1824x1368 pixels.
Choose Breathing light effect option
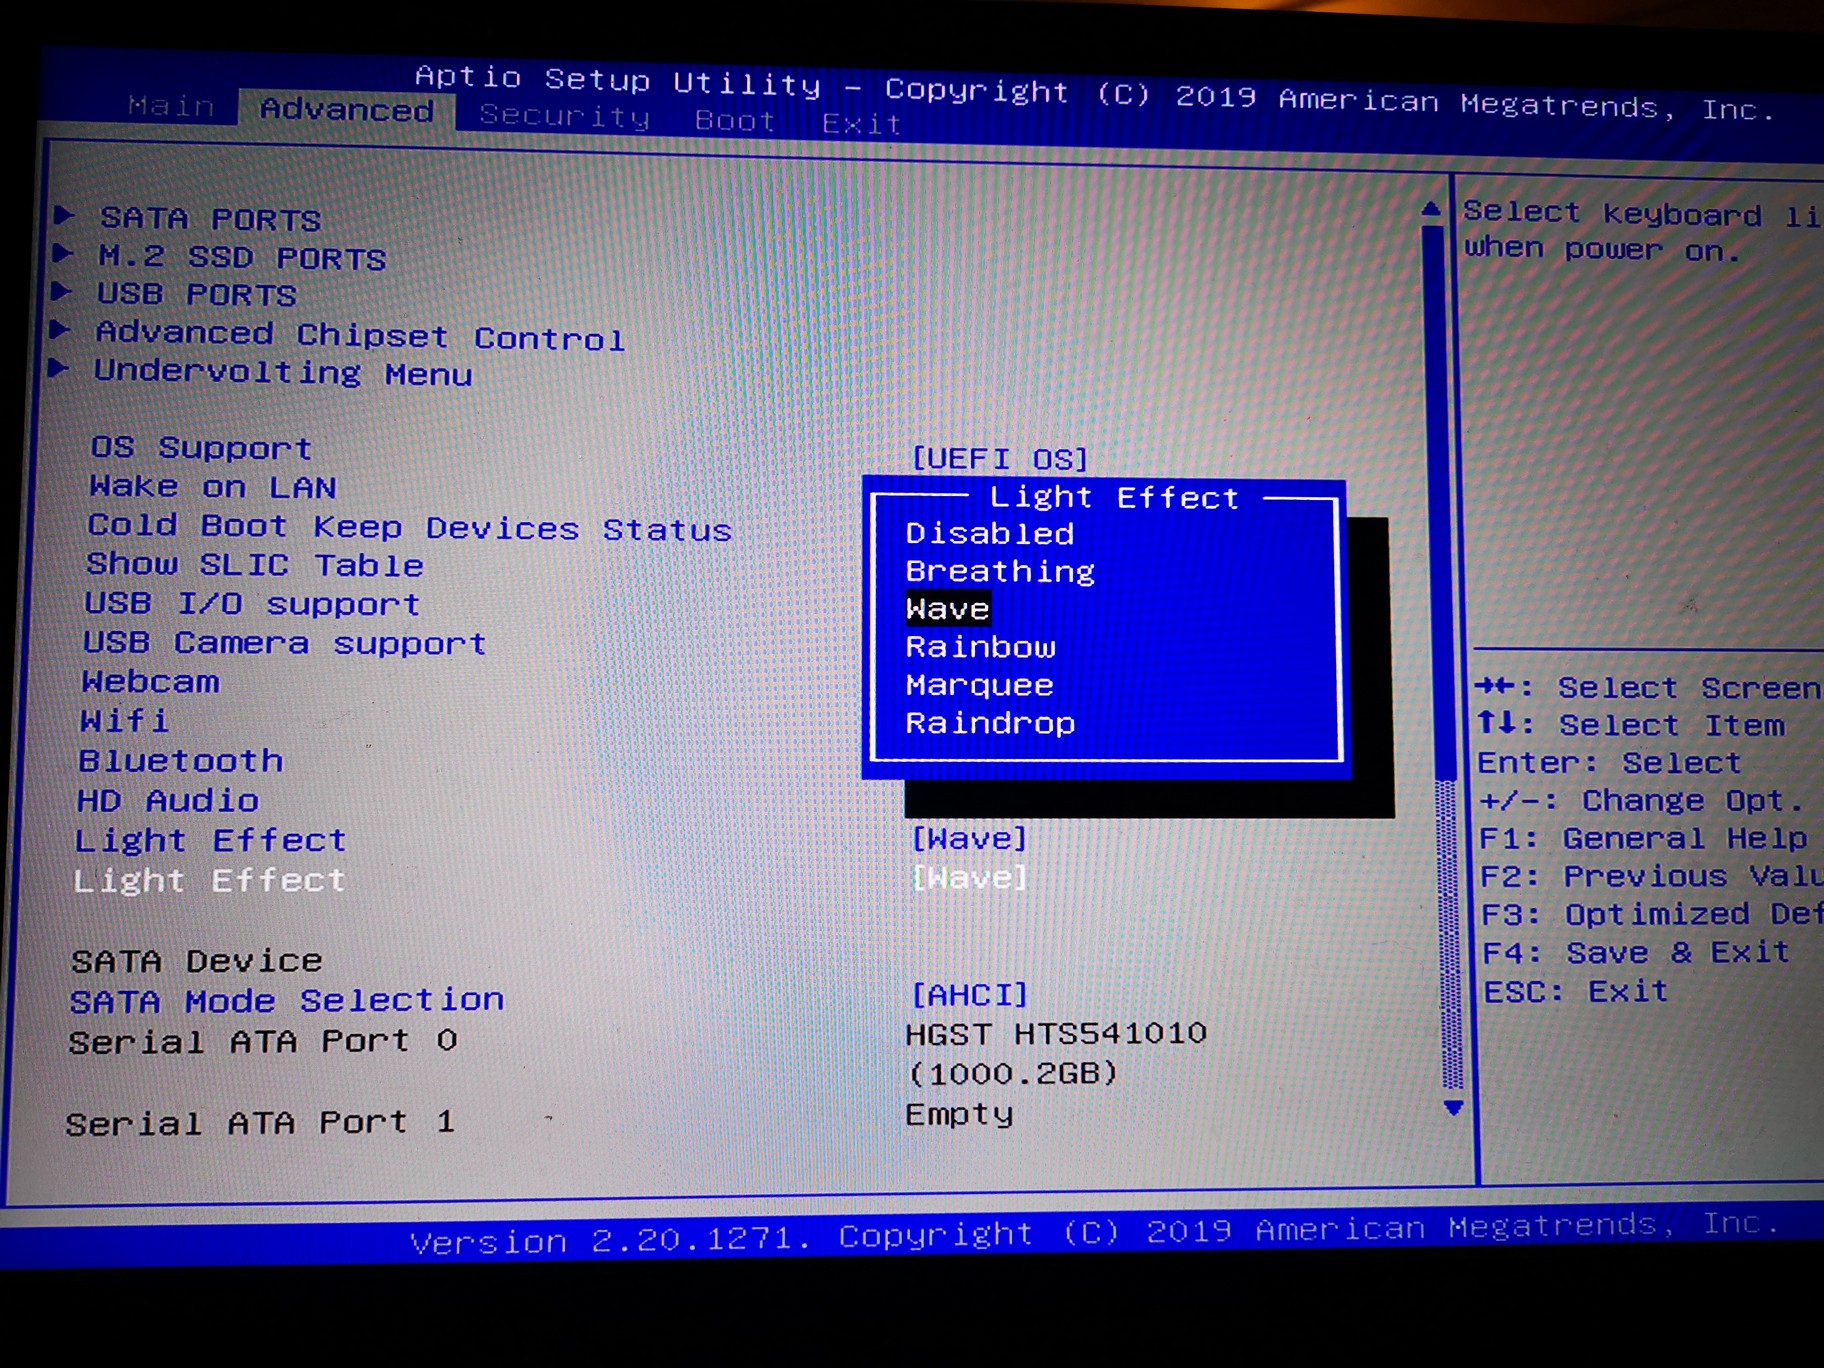click(1000, 571)
